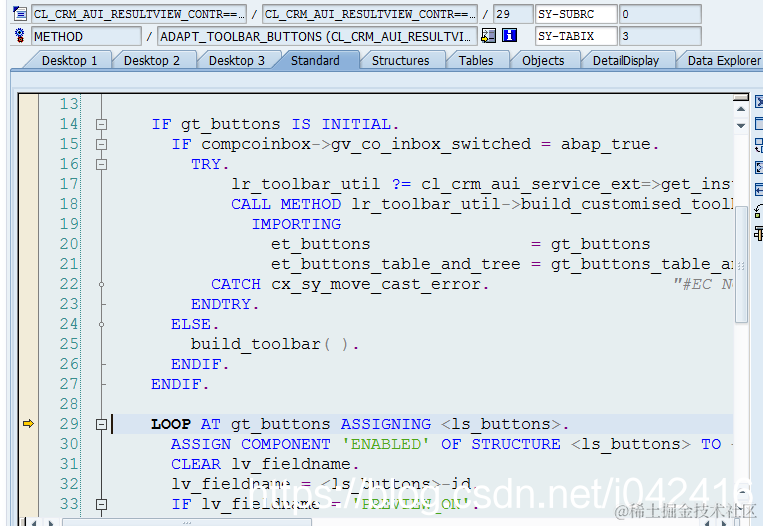Collapse the inner IF block at line 15
This screenshot has width=763, height=526.
[101, 145]
